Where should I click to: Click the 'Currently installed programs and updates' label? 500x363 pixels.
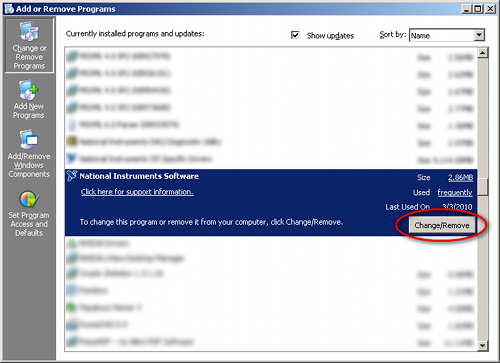coord(135,34)
